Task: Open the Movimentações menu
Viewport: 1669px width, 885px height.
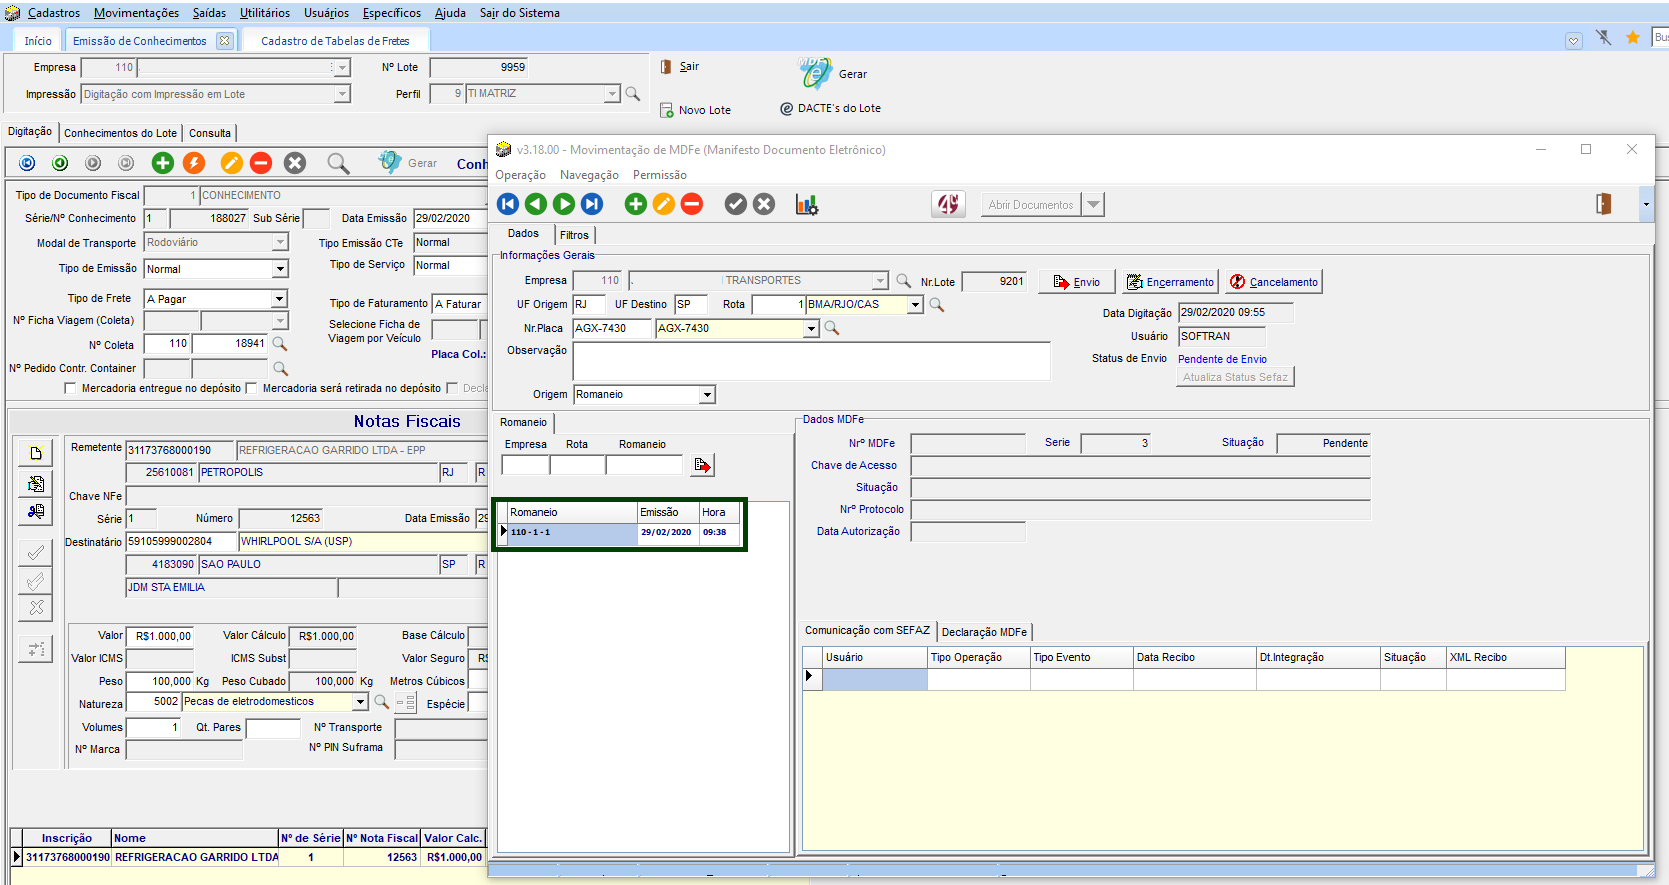Action: point(136,13)
